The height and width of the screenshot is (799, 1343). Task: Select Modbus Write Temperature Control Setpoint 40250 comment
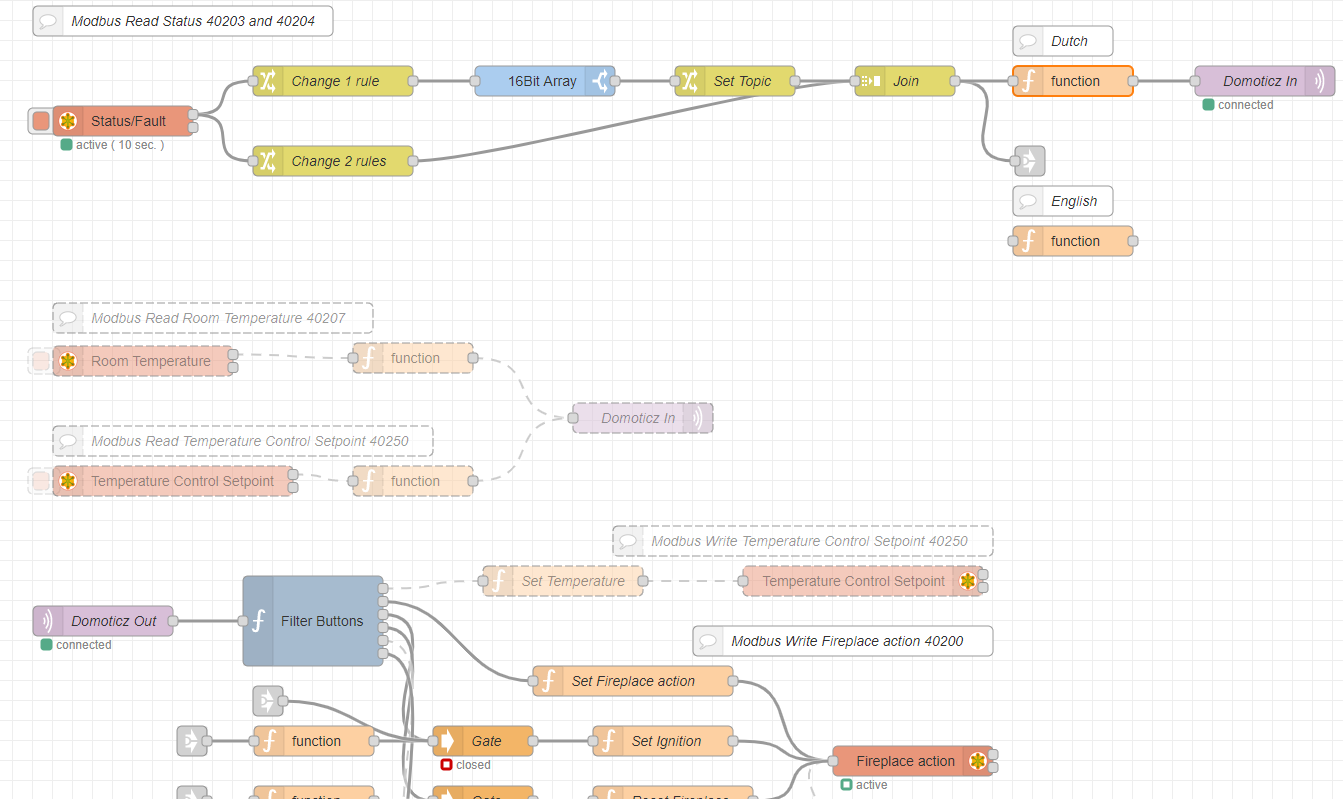click(803, 541)
